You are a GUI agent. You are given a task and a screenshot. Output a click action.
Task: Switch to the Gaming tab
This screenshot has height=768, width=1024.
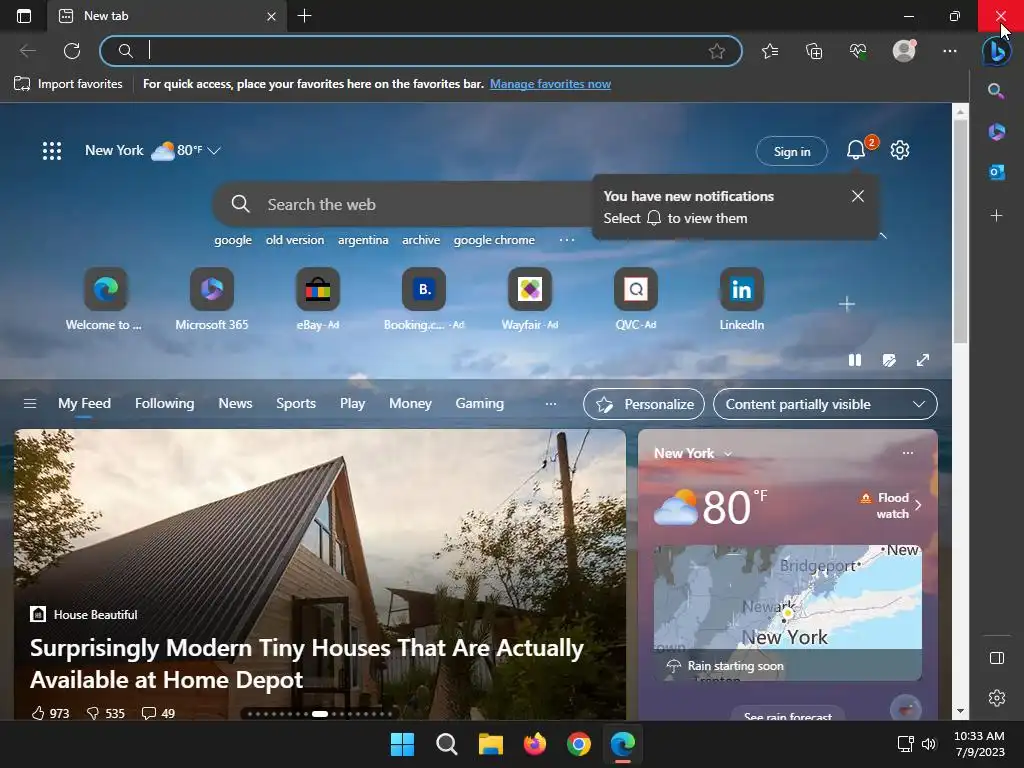[479, 404]
